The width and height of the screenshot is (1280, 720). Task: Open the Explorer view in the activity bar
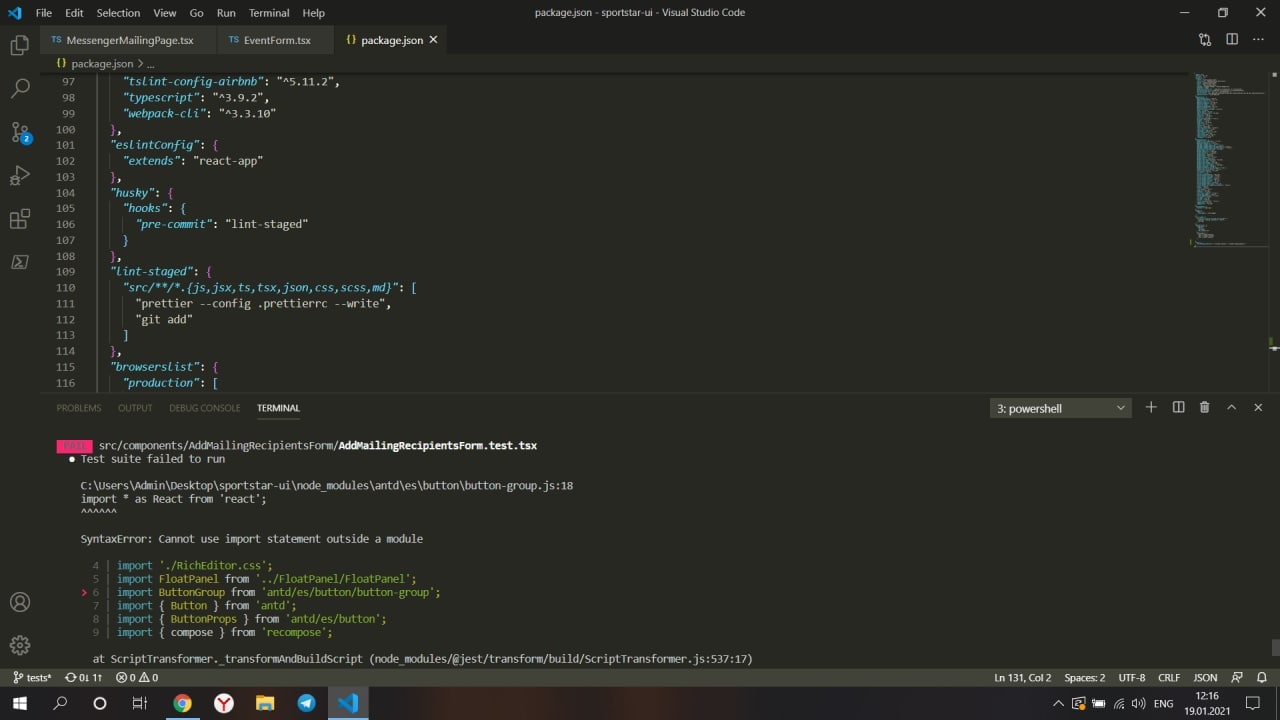tap(19, 45)
